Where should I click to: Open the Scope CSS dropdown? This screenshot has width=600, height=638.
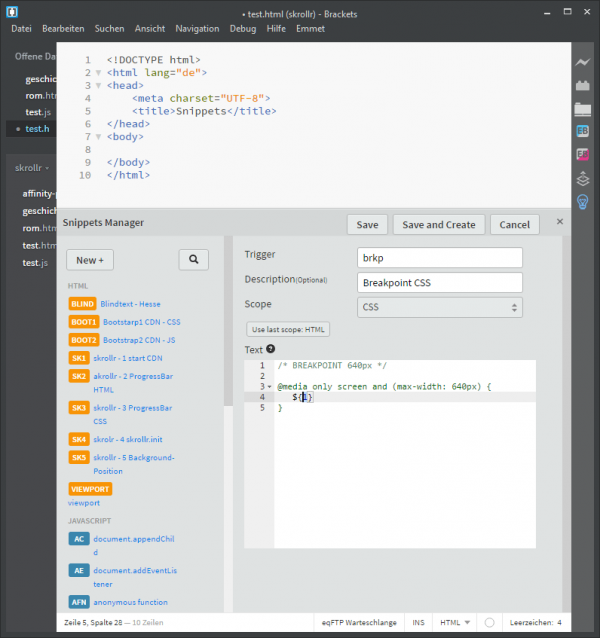440,307
